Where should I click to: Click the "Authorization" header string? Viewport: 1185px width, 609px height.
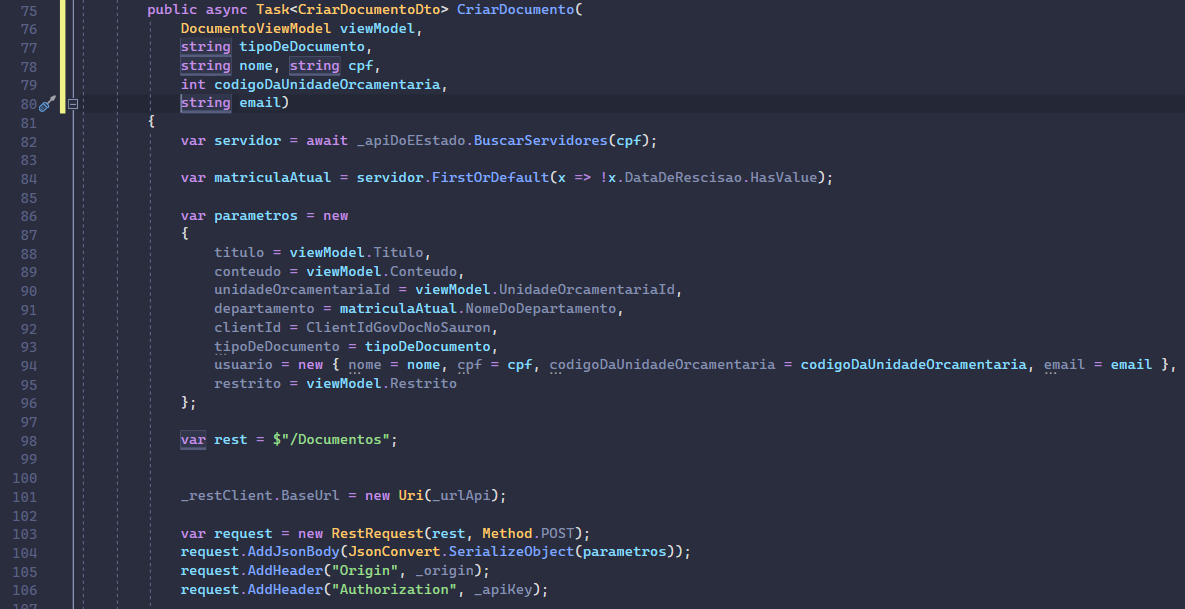pos(390,589)
